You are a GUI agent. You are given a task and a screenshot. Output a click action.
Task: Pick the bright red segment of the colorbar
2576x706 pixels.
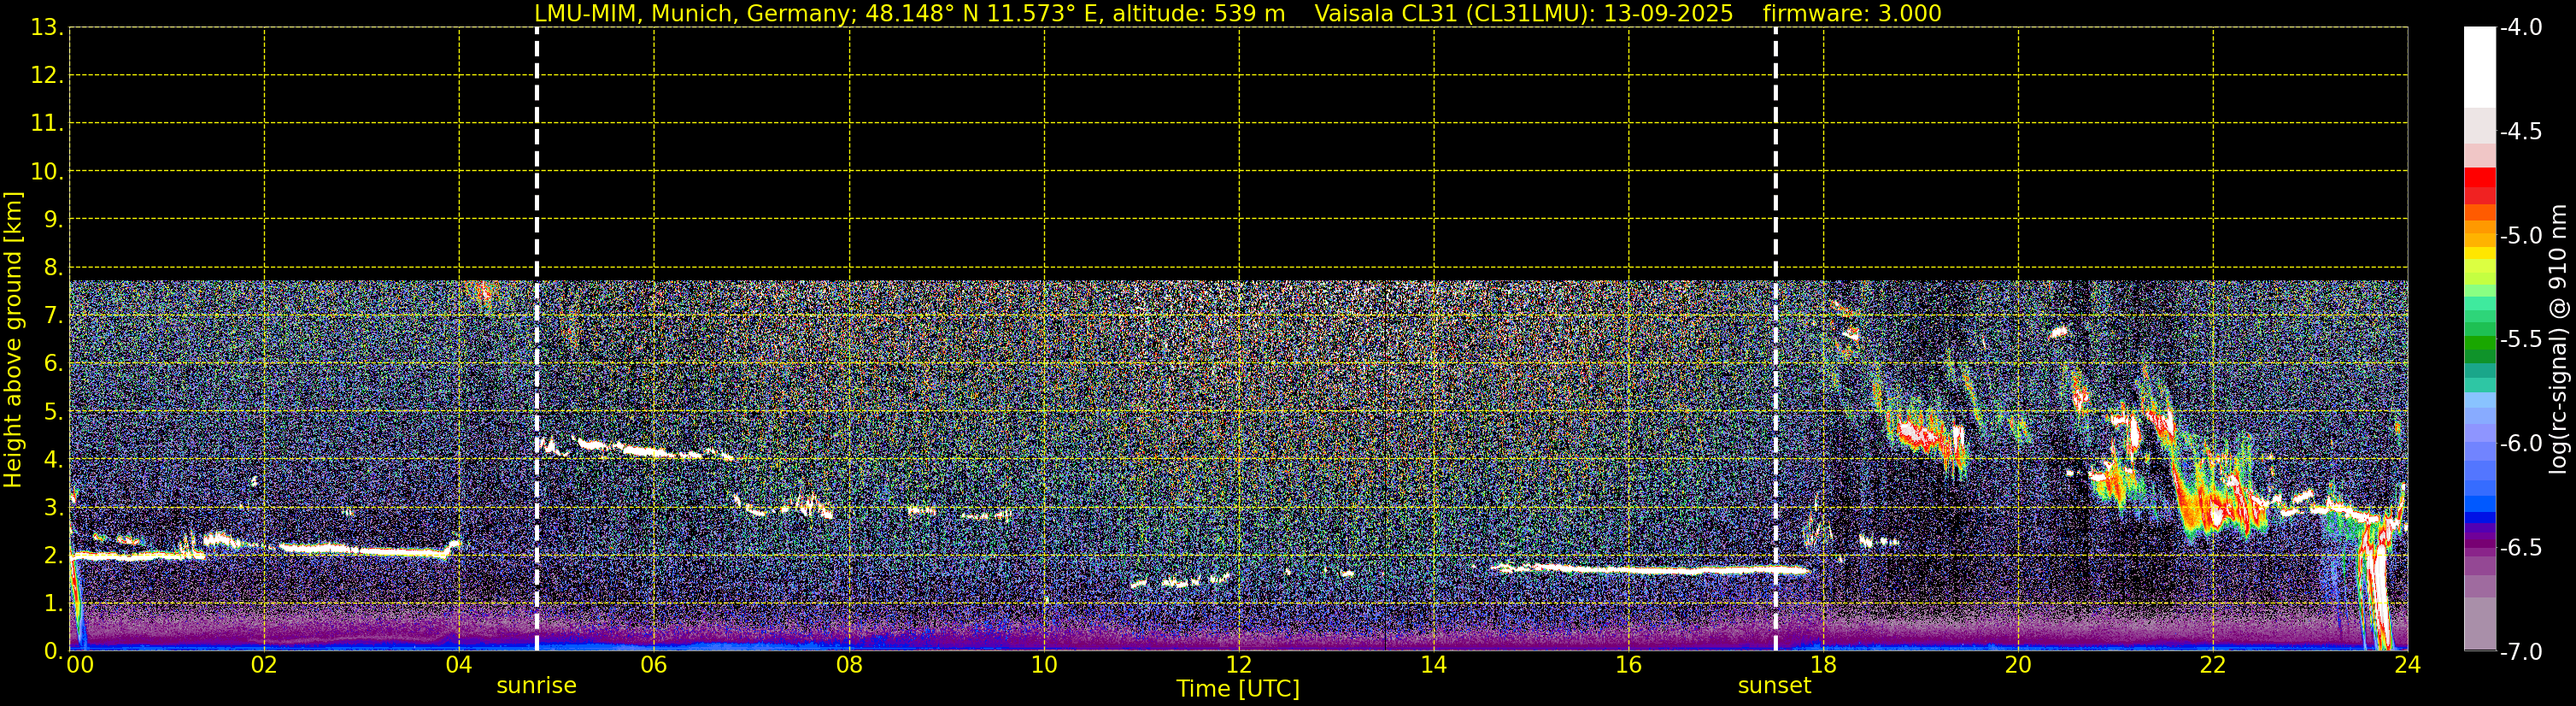[x=2479, y=178]
